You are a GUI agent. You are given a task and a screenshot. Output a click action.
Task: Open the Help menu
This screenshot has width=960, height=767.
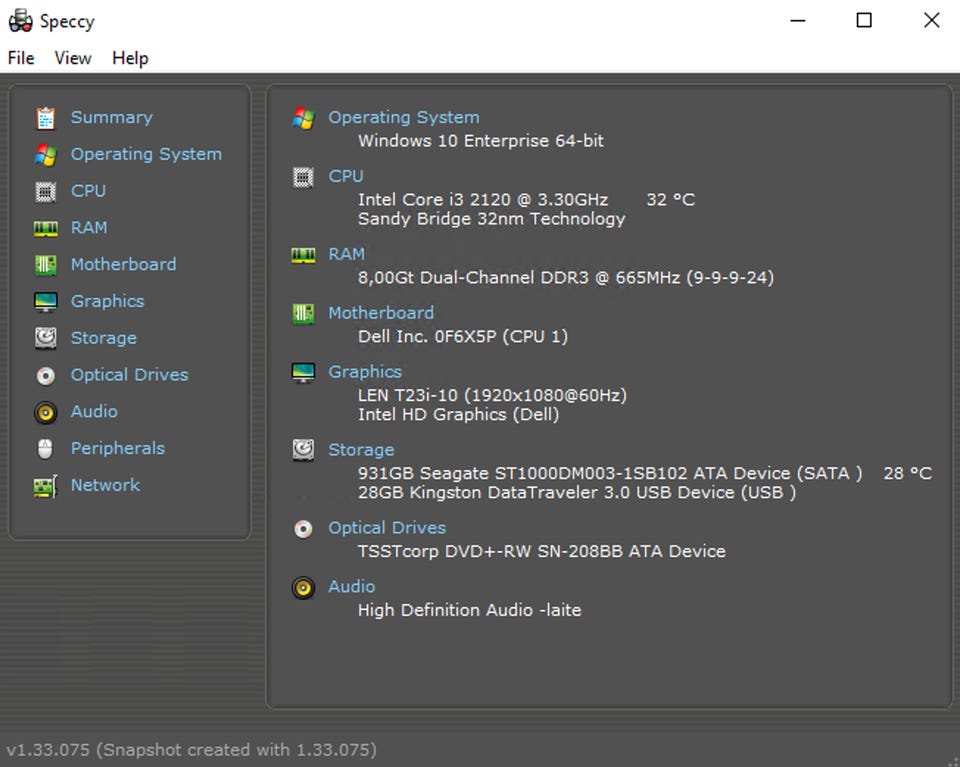pos(130,58)
